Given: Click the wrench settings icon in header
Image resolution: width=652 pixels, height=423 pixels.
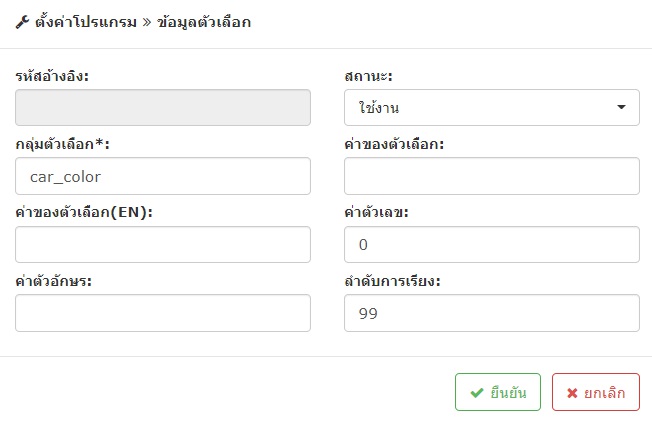Looking at the screenshot, I should tap(22, 22).
